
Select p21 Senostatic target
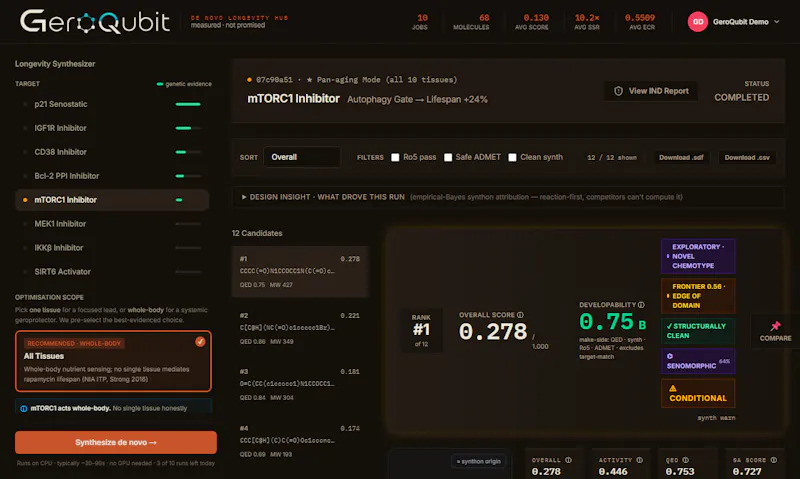[x=112, y=104]
